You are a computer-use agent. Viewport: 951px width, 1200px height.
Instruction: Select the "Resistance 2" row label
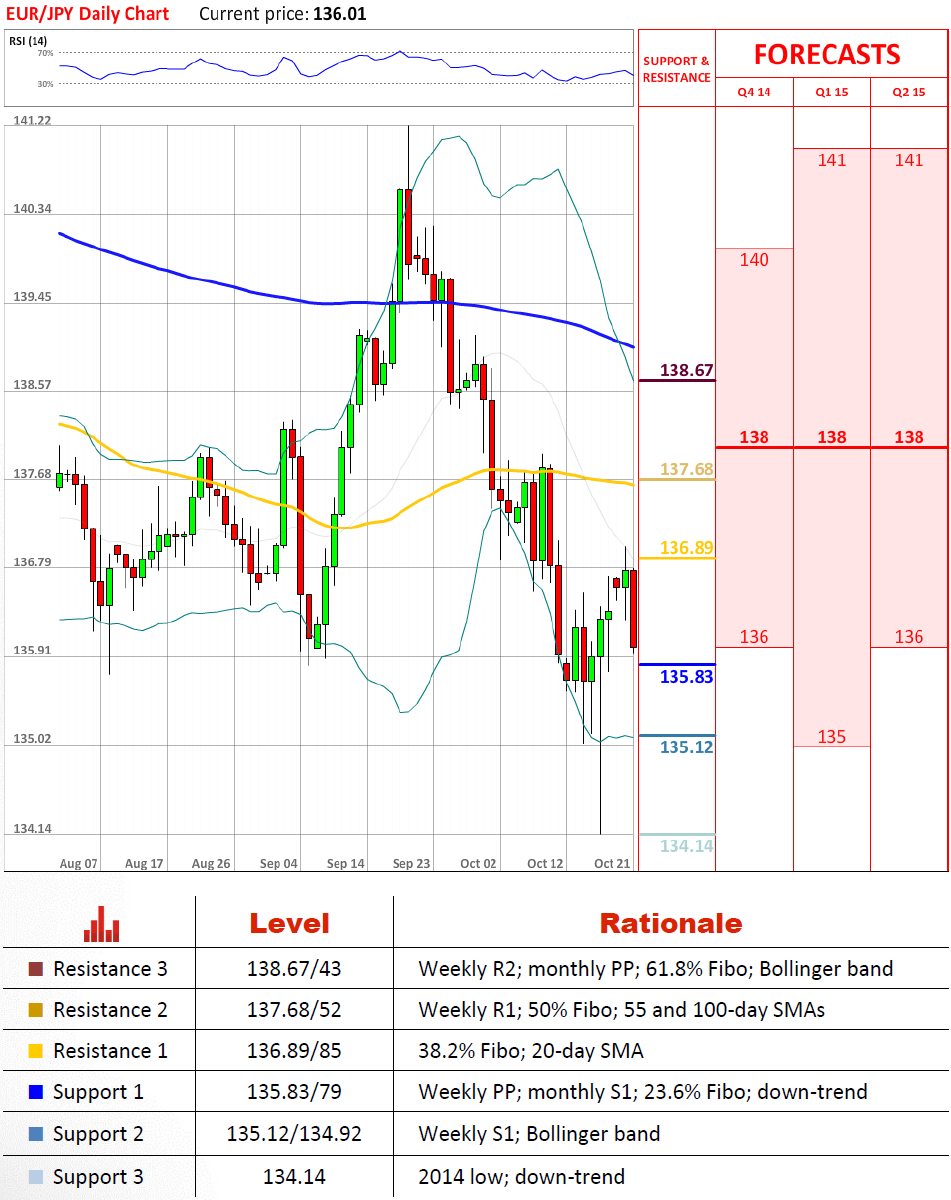[110, 1010]
